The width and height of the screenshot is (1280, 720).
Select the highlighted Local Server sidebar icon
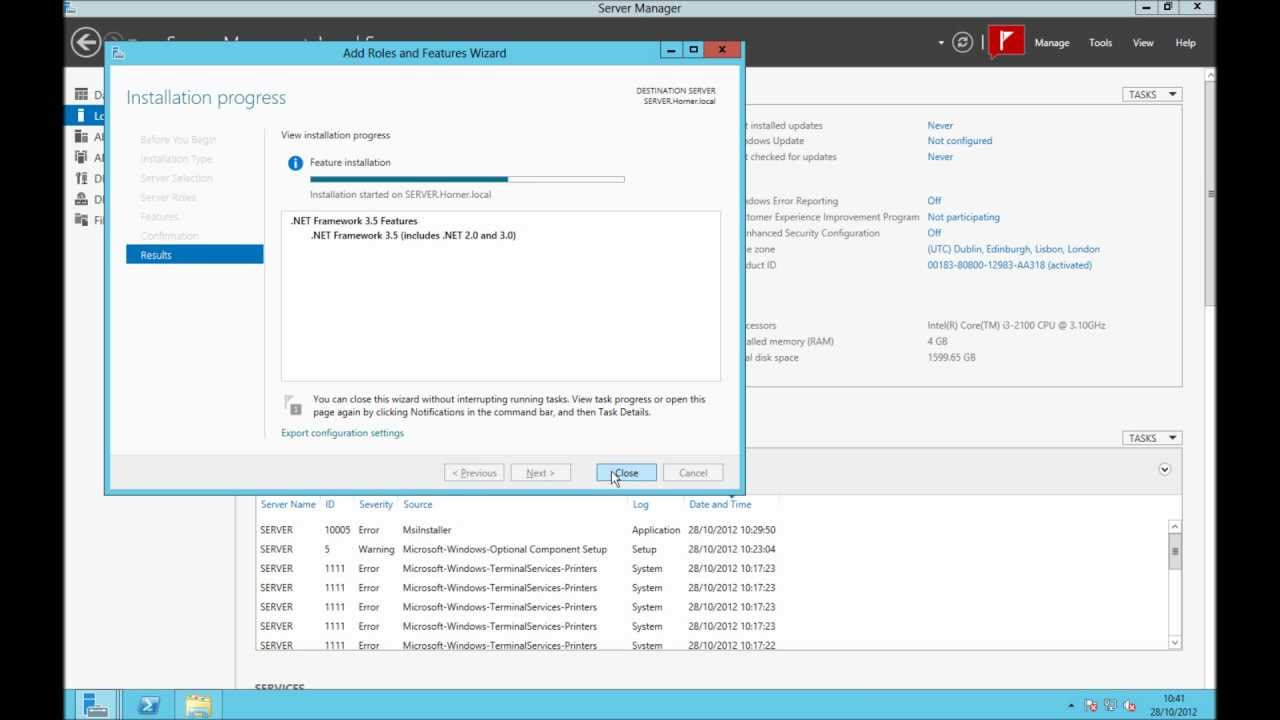(81, 115)
